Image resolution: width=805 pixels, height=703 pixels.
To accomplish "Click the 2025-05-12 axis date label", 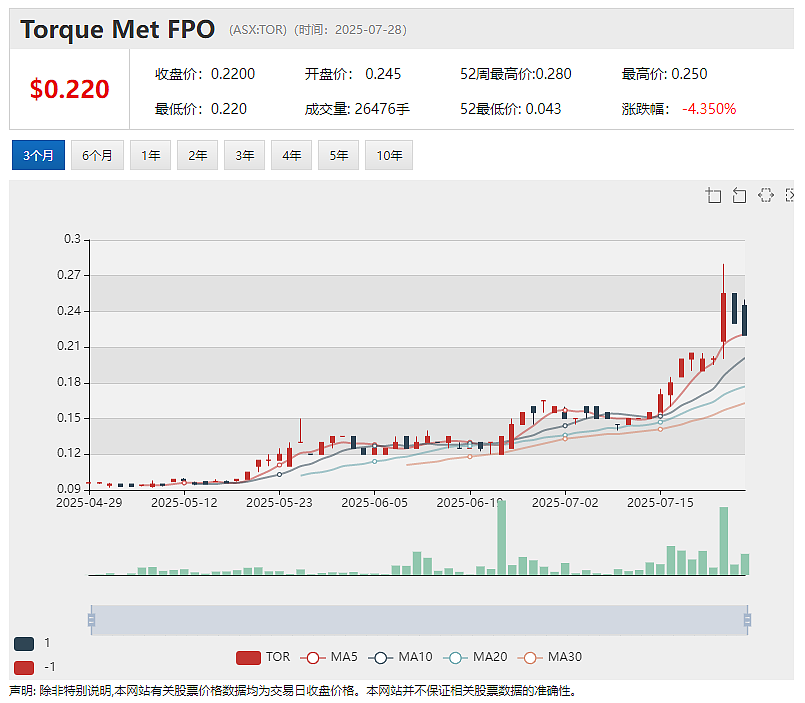I will (184, 503).
